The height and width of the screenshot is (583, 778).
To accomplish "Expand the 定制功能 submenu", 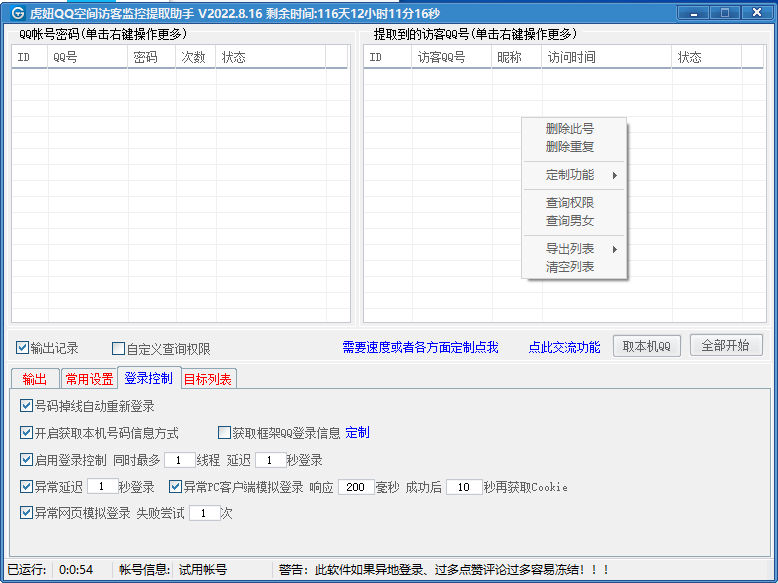I will tap(574, 175).
